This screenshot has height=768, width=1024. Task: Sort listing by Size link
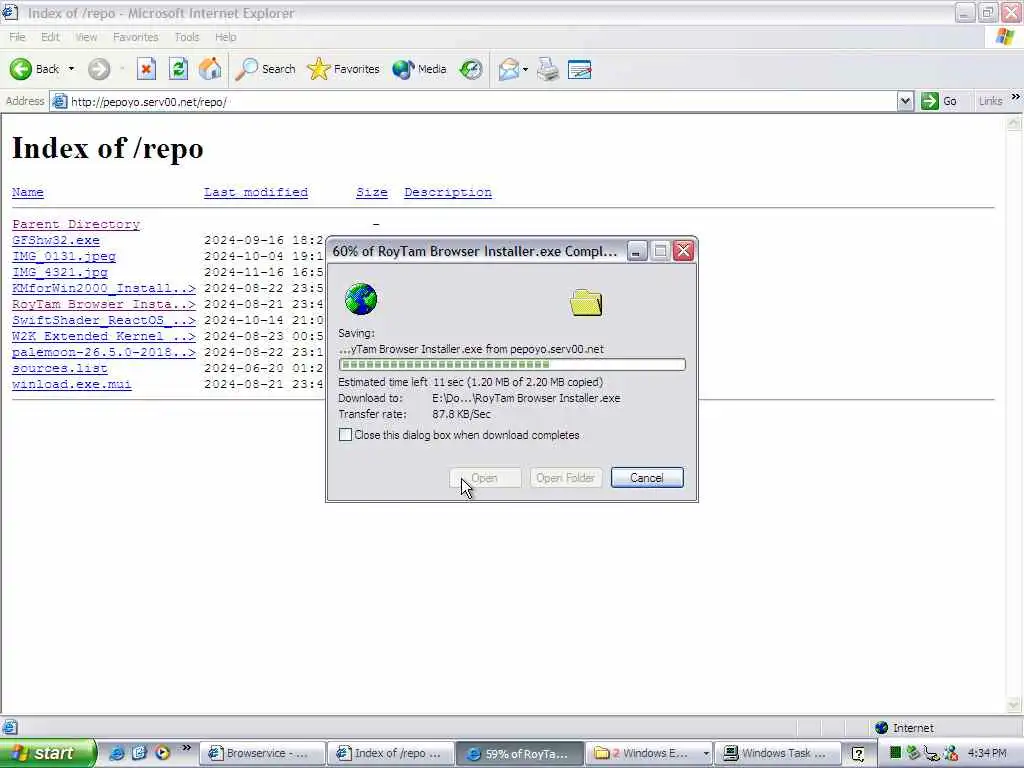372,192
